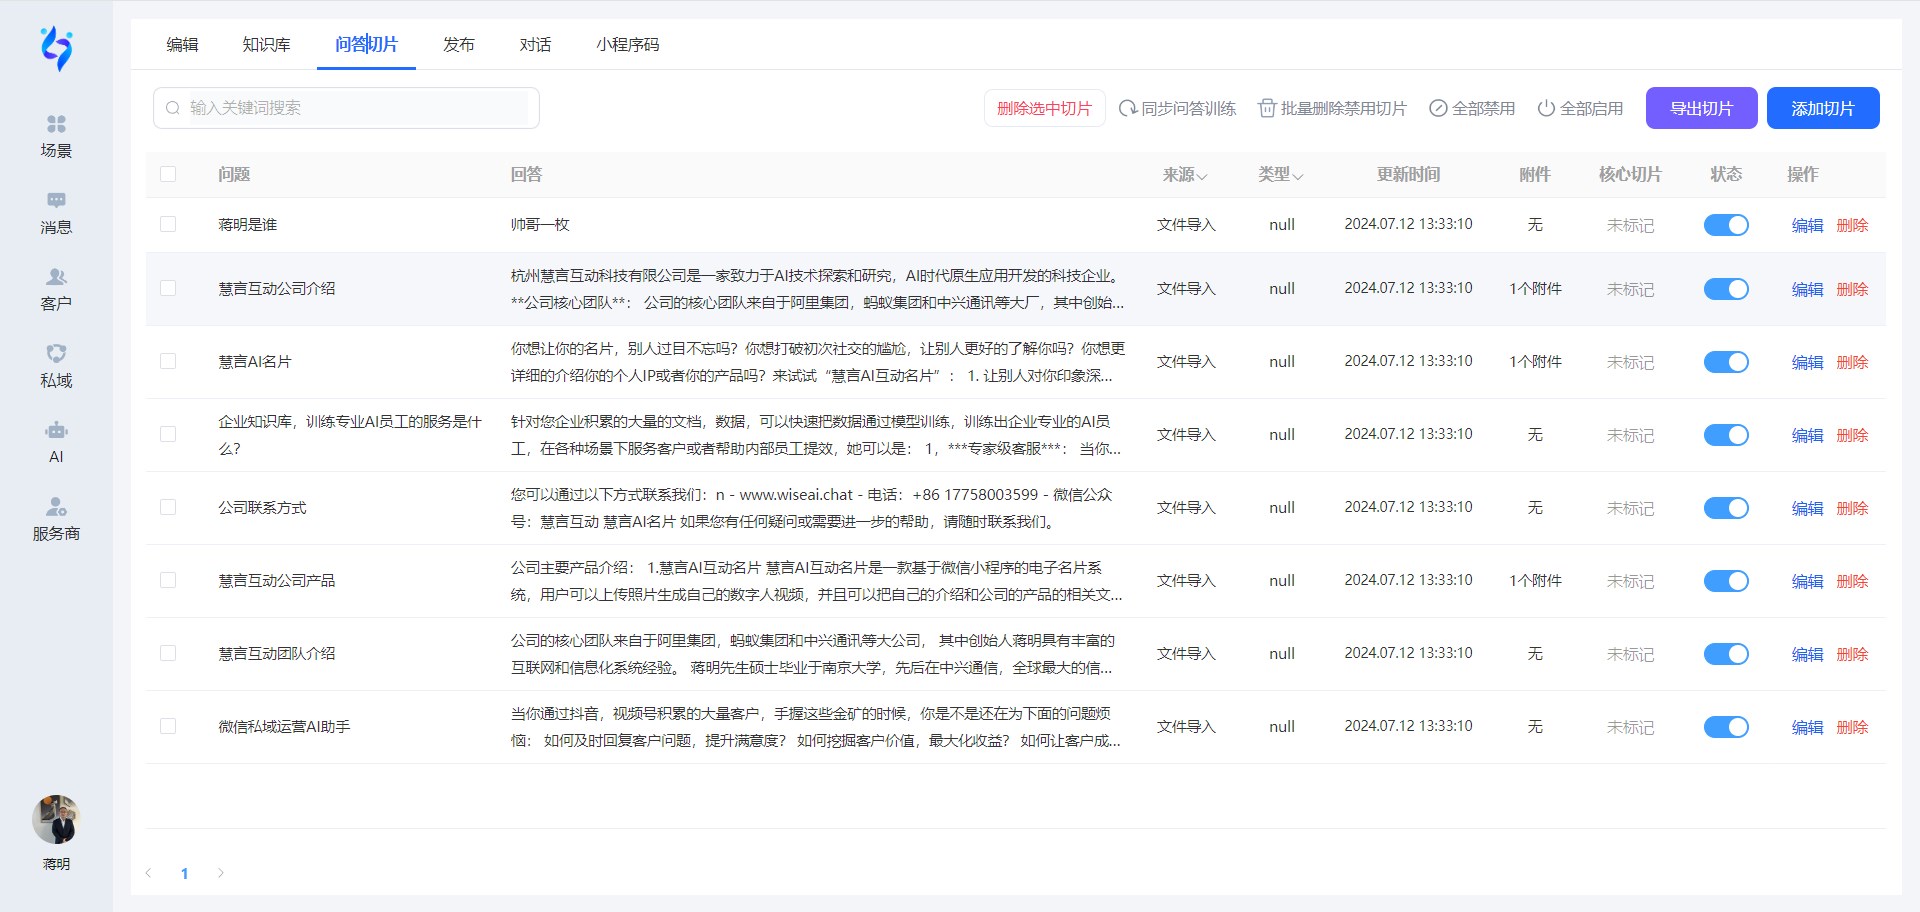Viewport: 1920px width, 912px height.
Task: Open the 场景 section icon
Action: click(56, 124)
